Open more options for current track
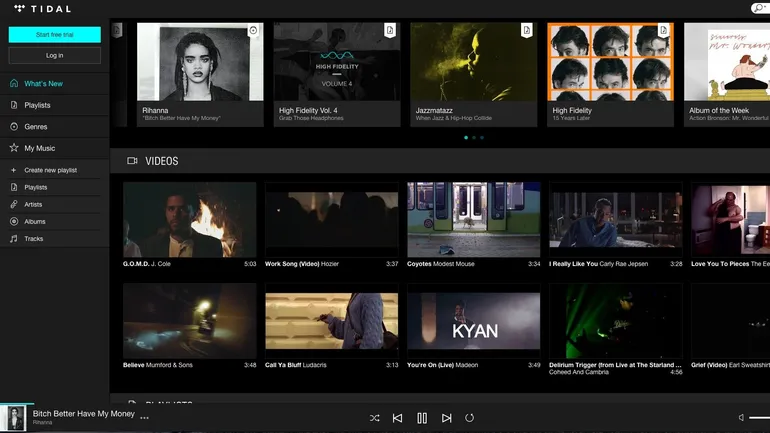The width and height of the screenshot is (770, 433). pyautogui.click(x=145, y=418)
